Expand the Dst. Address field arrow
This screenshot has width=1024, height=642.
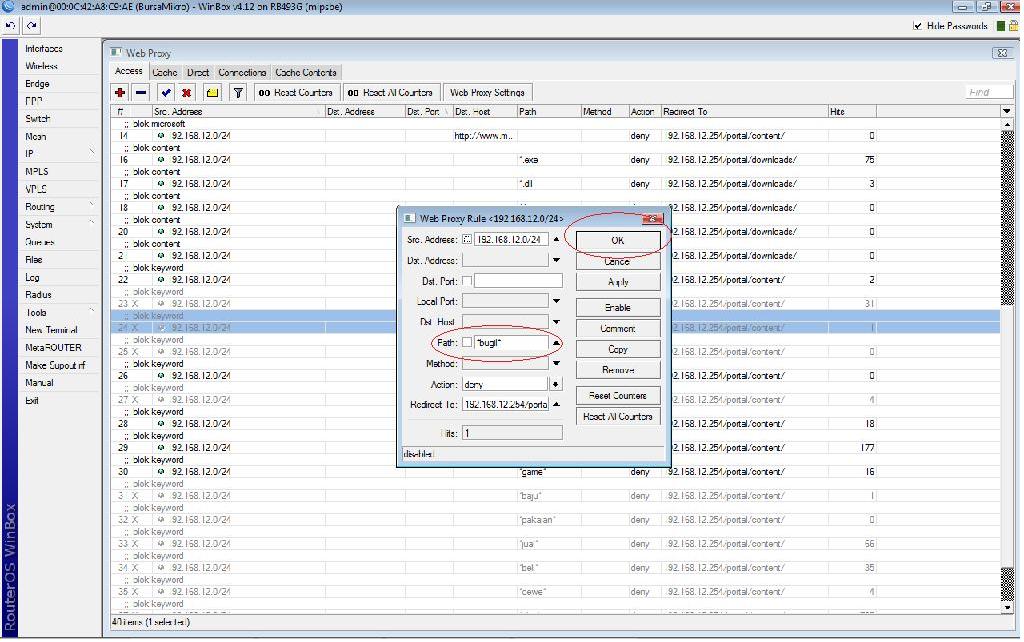coord(556,260)
